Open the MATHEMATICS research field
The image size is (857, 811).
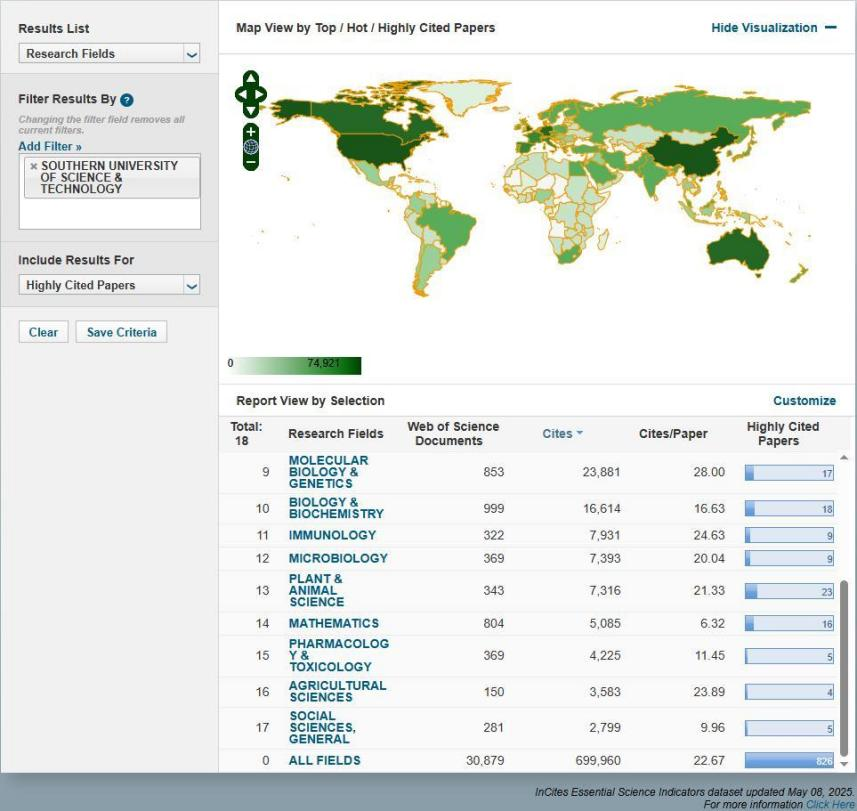[333, 623]
